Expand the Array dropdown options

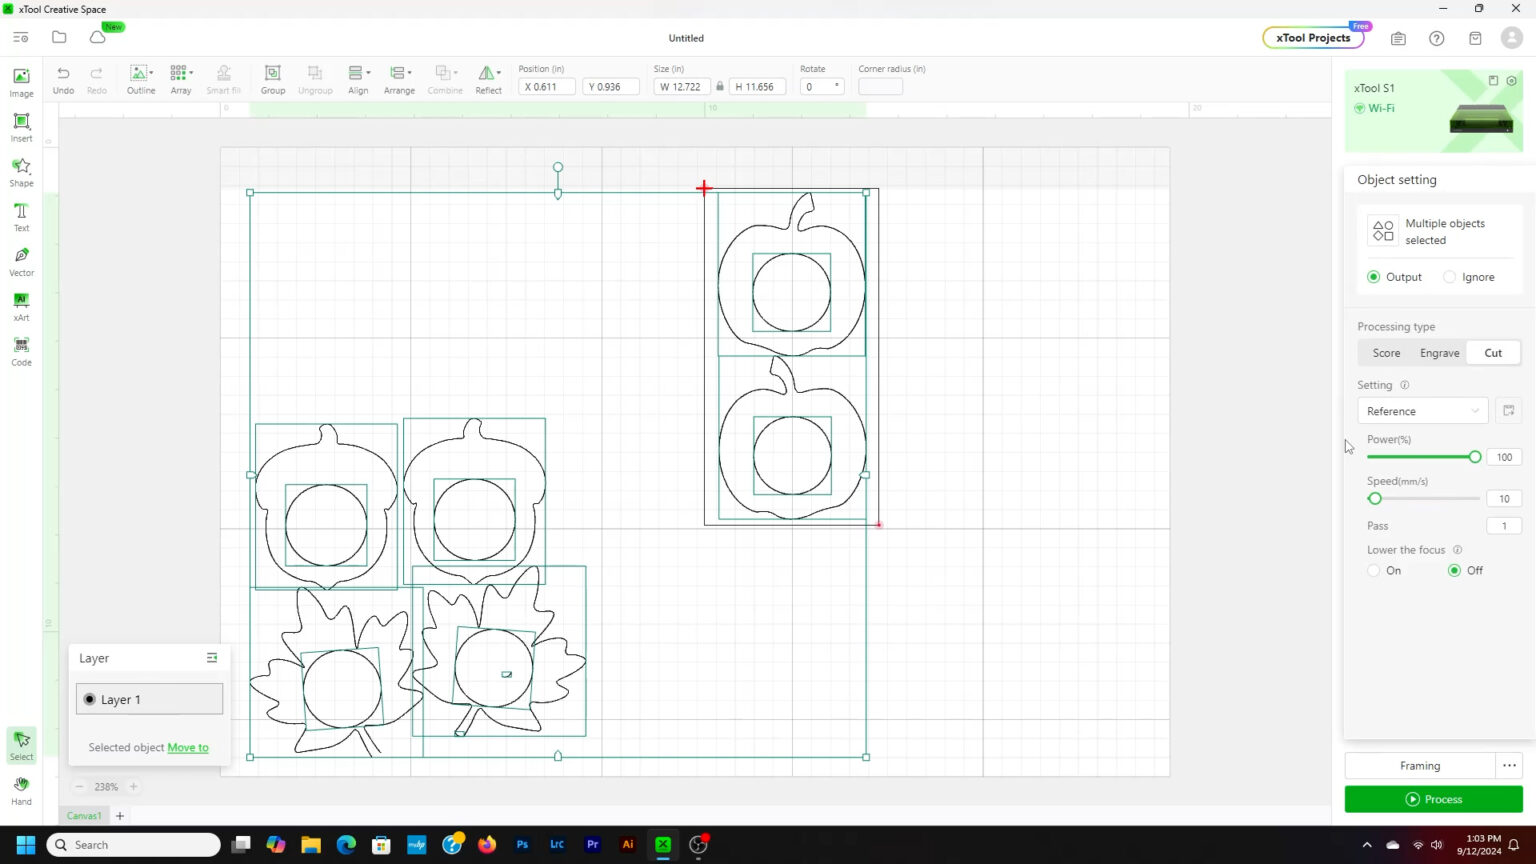tap(181, 78)
